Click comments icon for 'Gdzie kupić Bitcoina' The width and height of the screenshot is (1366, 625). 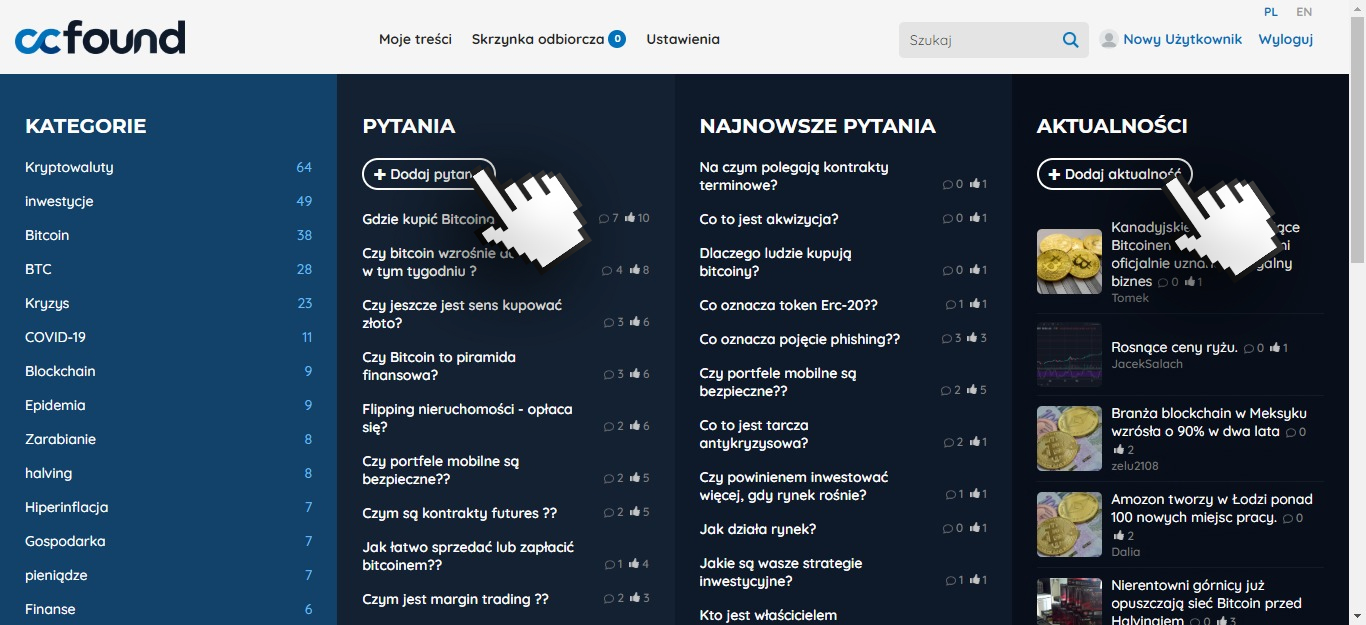pos(604,218)
